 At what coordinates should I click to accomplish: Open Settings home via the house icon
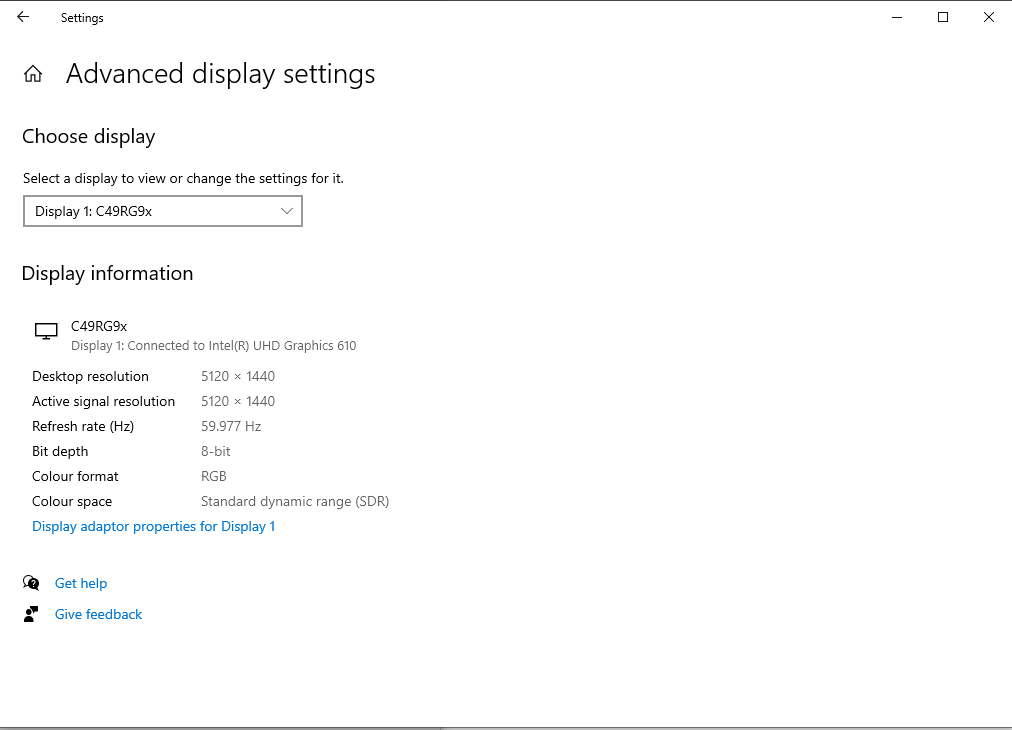pos(33,73)
